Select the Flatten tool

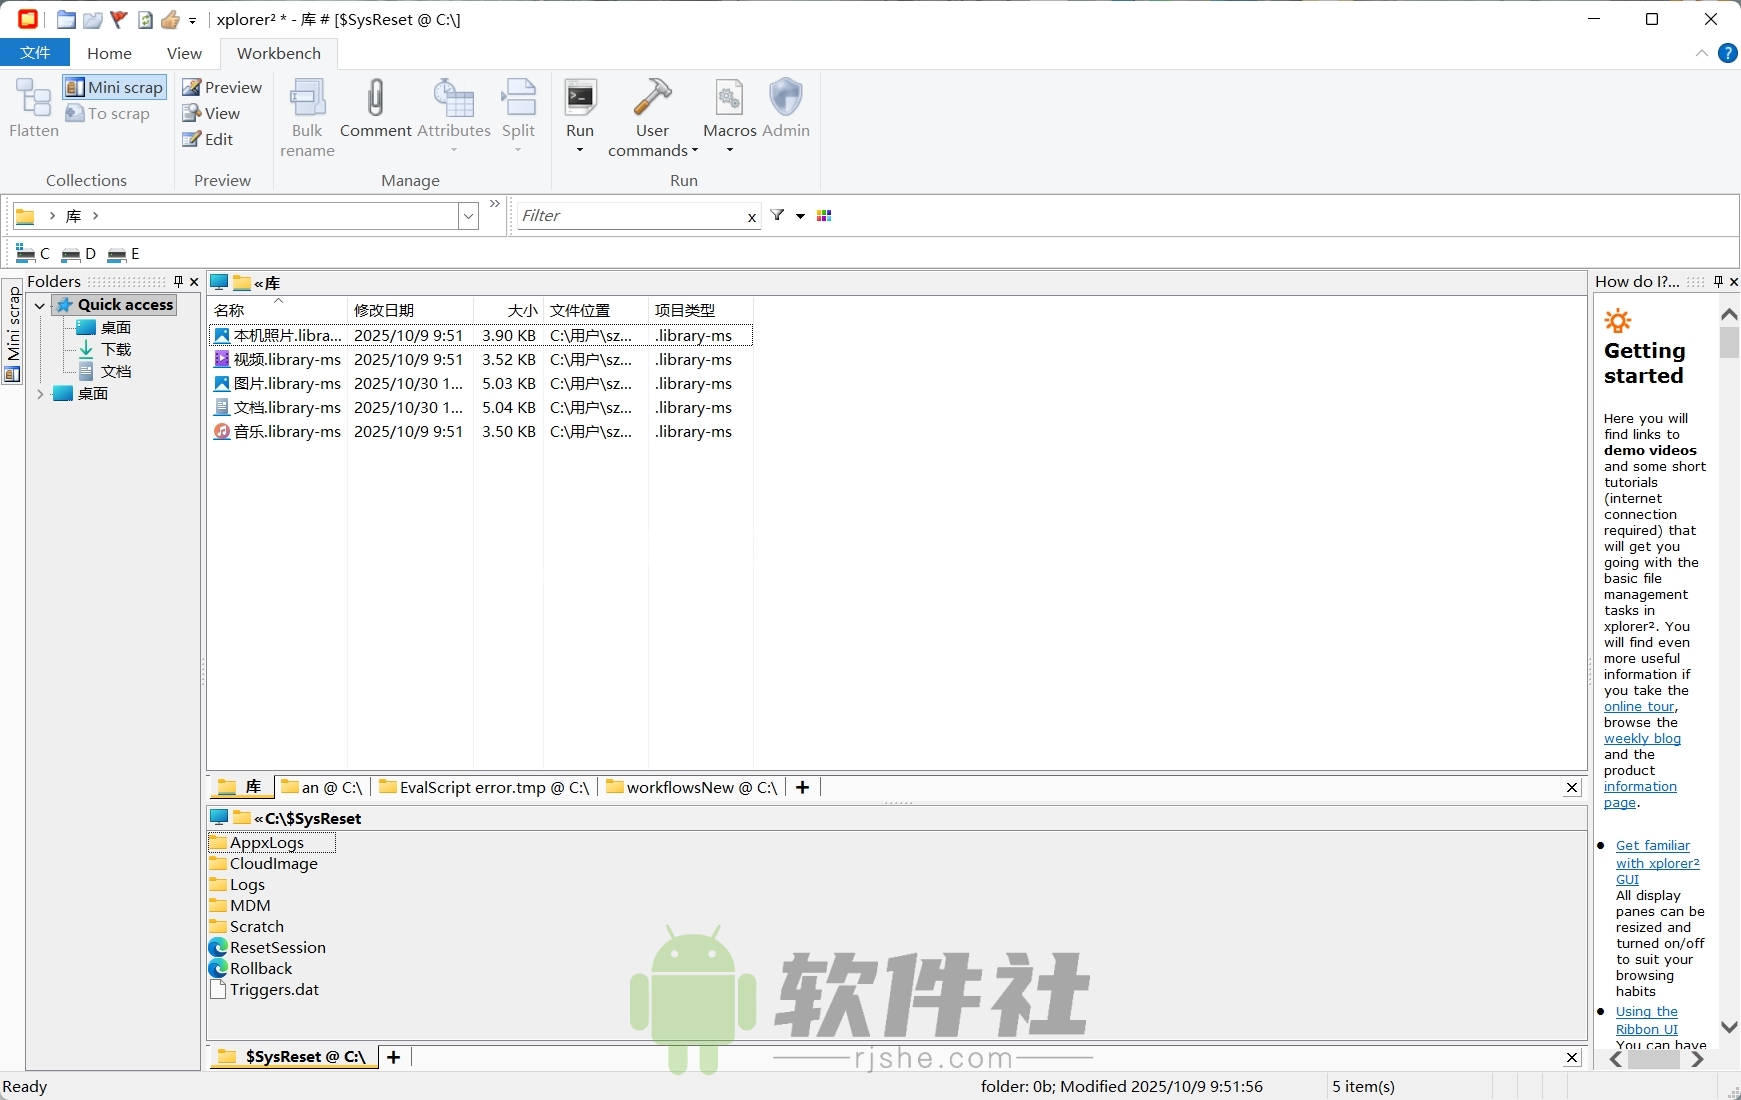[x=33, y=110]
